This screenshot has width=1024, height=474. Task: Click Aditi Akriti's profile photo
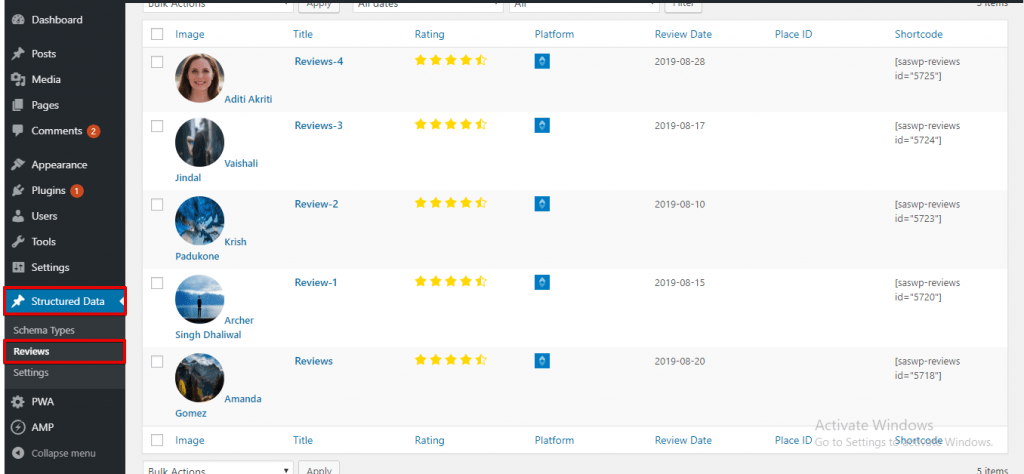(x=200, y=78)
